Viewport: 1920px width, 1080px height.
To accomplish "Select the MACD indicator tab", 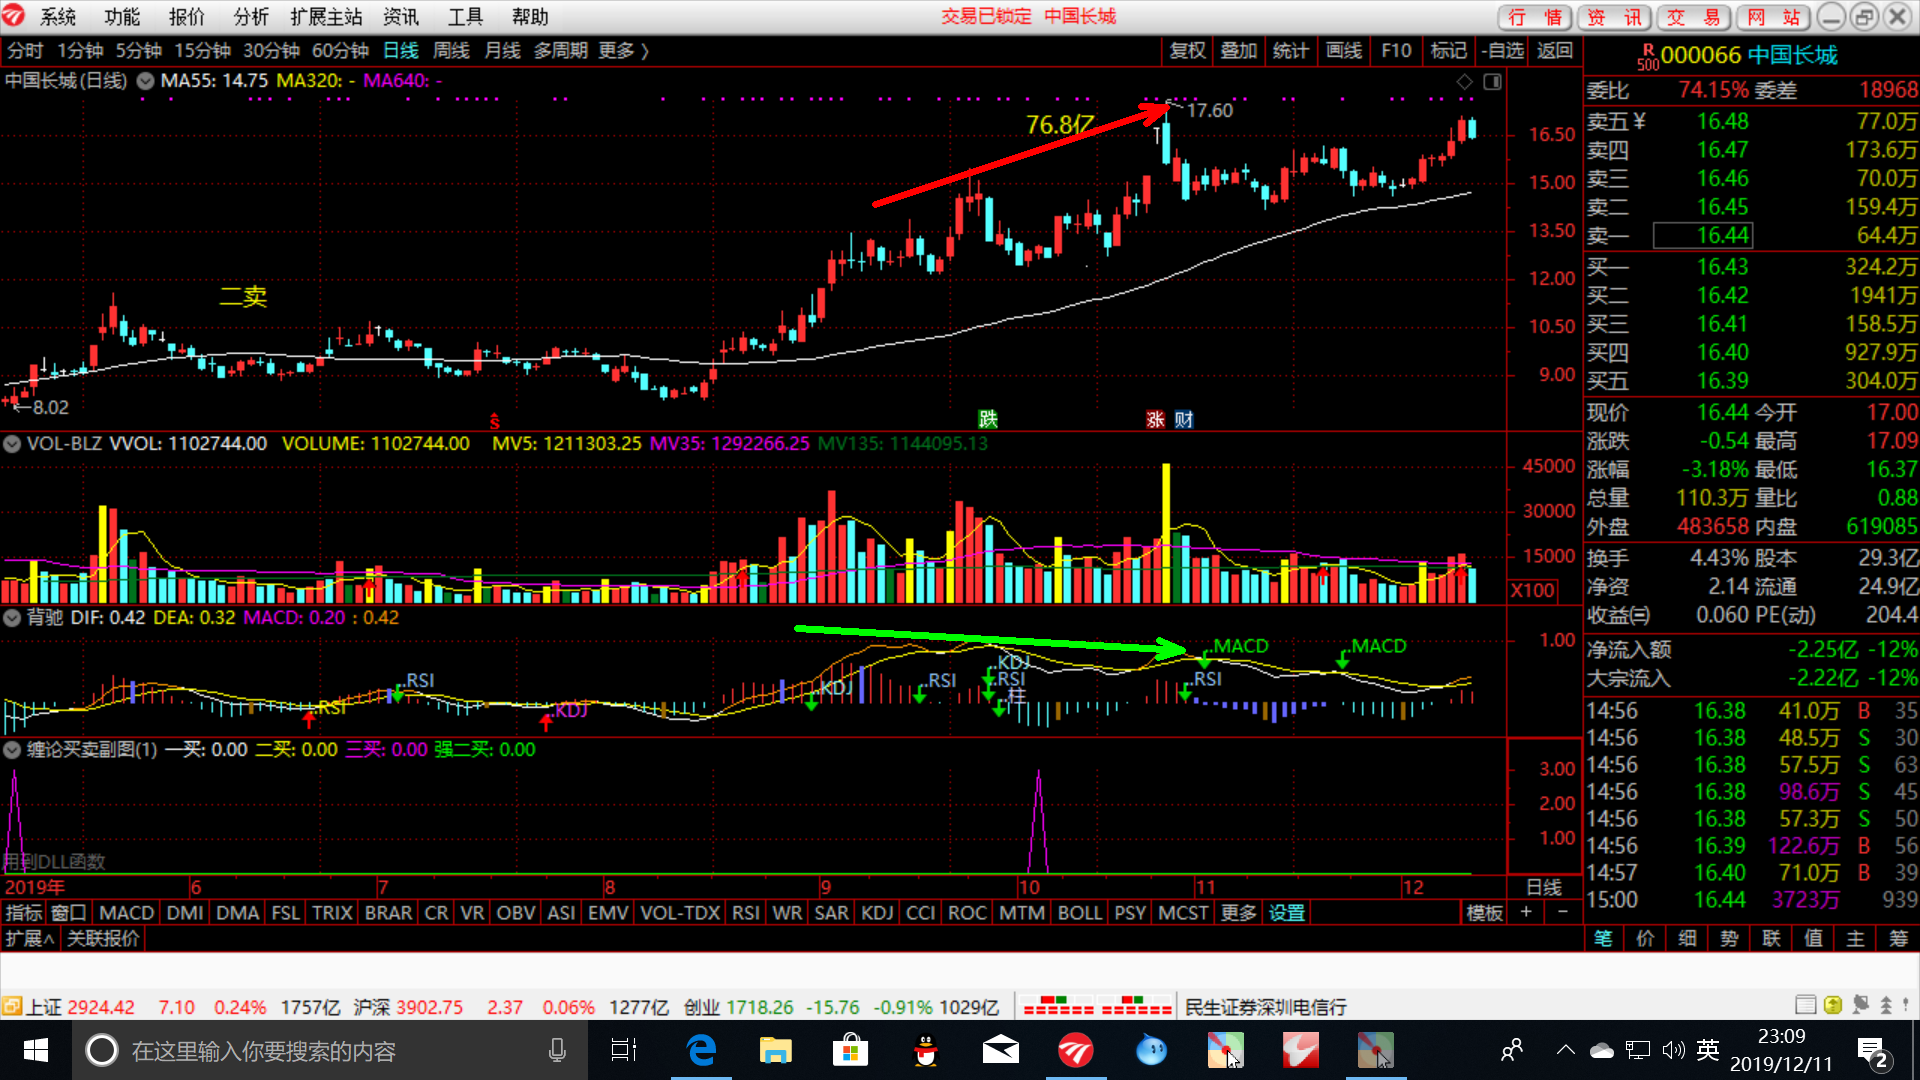I will click(x=127, y=913).
